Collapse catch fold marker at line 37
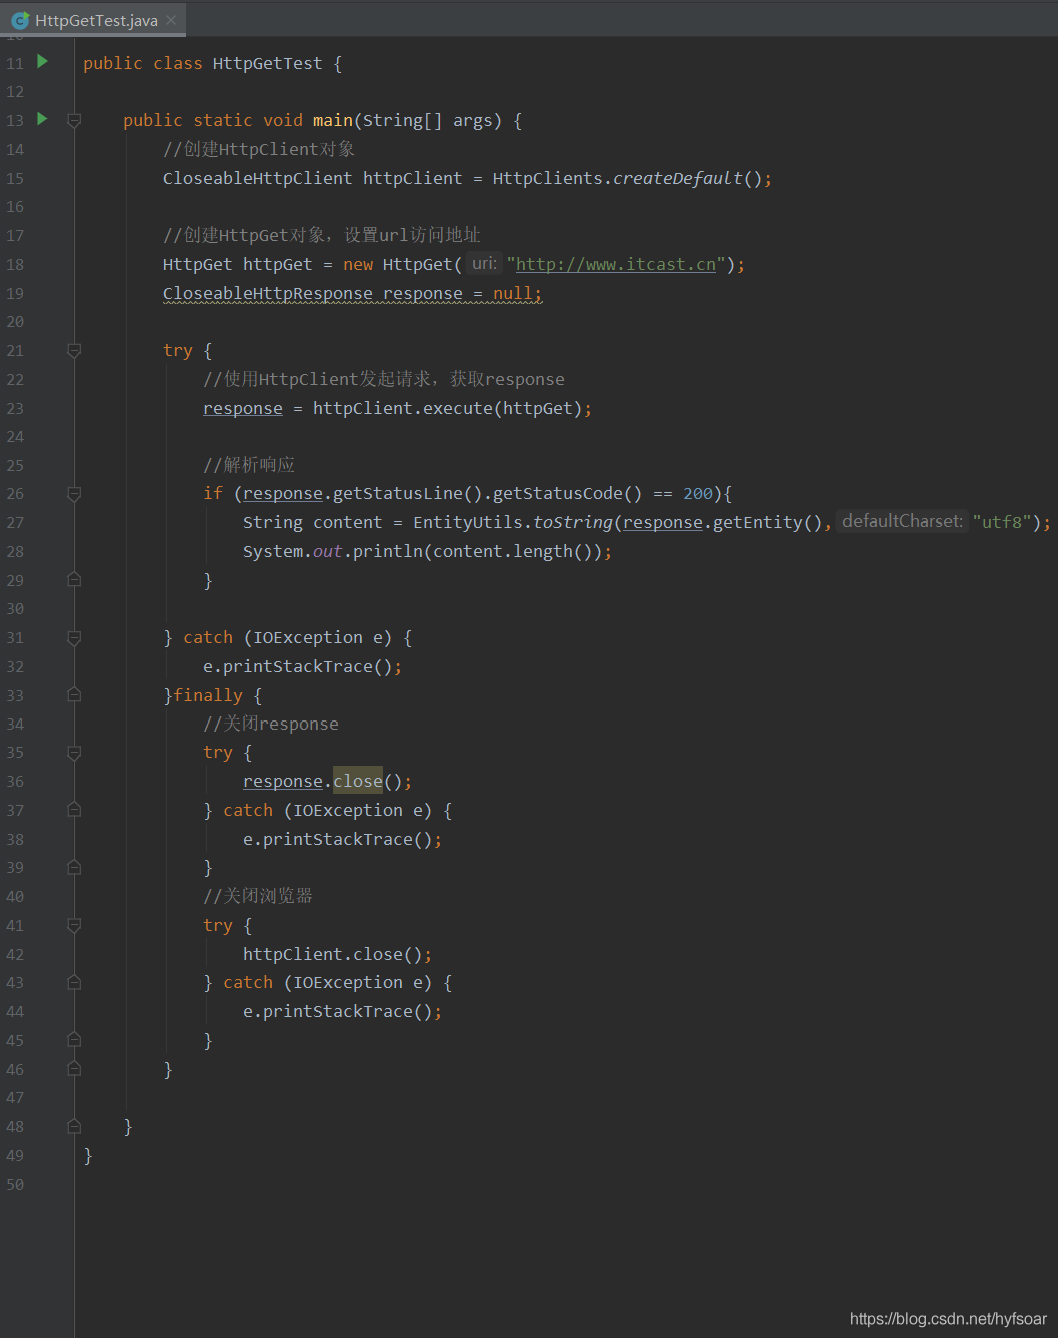The height and width of the screenshot is (1338, 1058). 74,810
